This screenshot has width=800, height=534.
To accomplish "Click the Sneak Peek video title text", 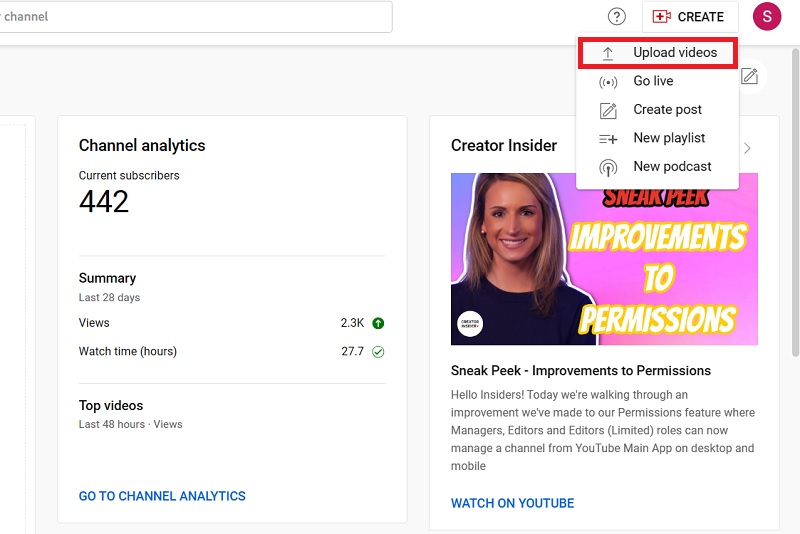I will pyautogui.click(x=581, y=371).
